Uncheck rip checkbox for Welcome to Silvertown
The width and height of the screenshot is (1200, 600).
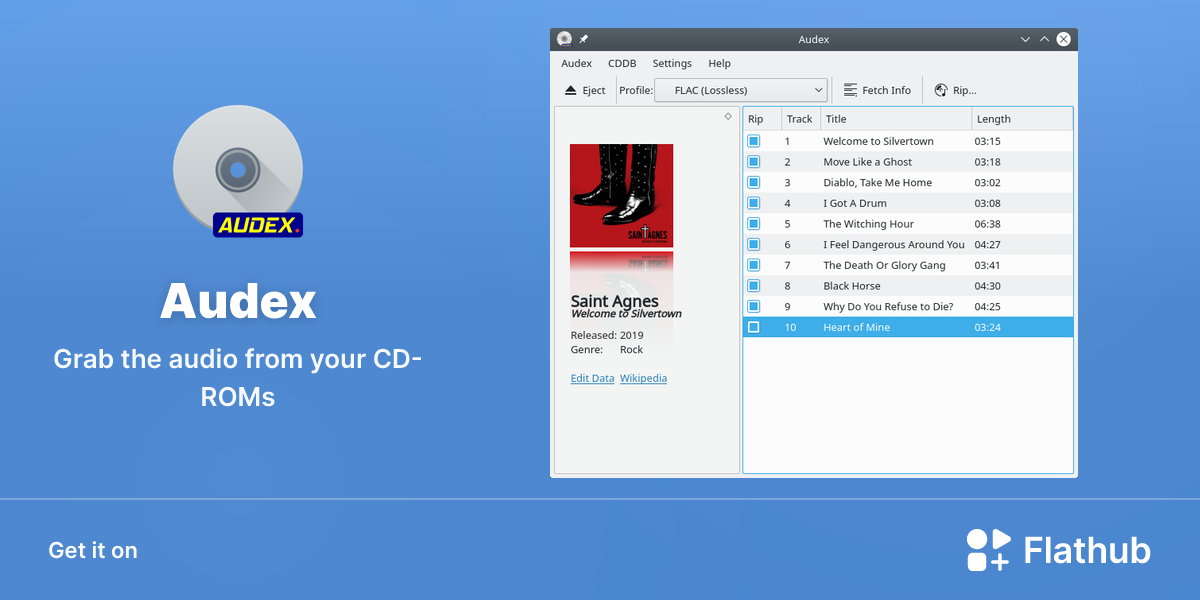(754, 141)
